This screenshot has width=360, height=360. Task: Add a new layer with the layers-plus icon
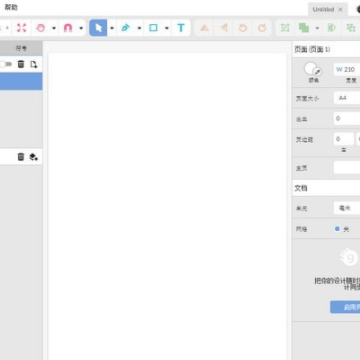(x=34, y=157)
